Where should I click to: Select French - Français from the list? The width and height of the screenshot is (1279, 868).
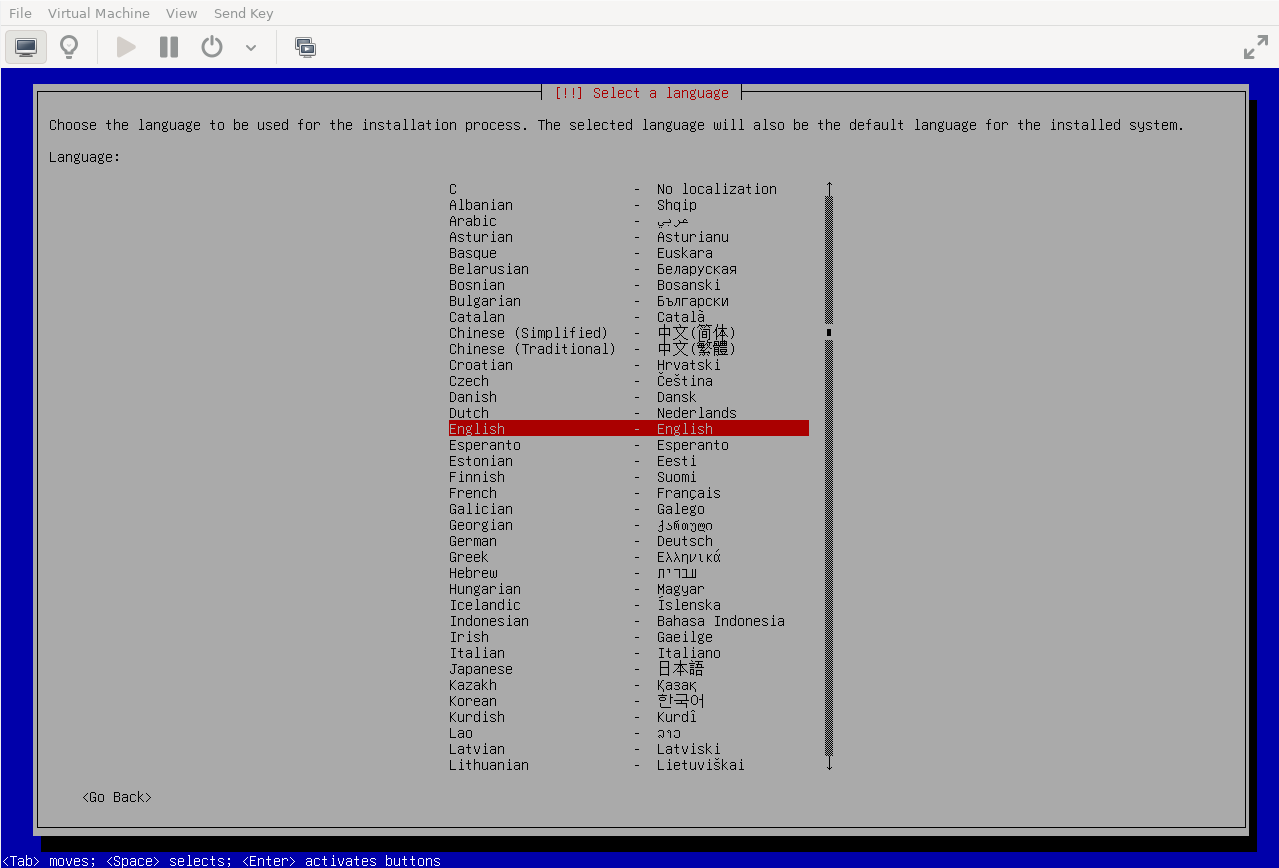(628, 493)
